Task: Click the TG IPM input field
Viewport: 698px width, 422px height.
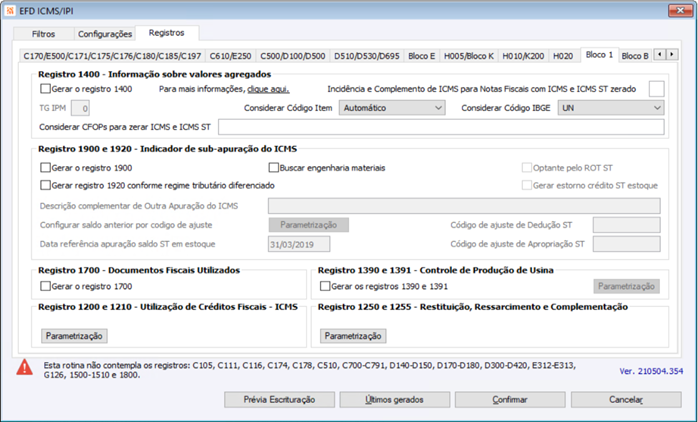Action: (x=80, y=108)
